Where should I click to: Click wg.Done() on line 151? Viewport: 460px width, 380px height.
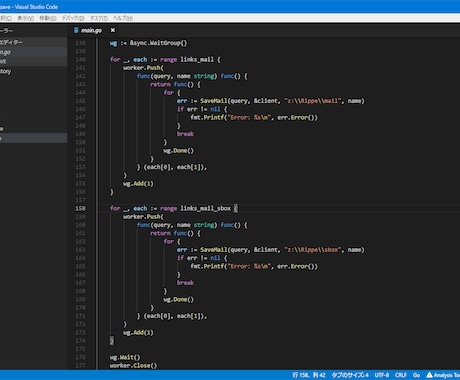[x=178, y=151]
